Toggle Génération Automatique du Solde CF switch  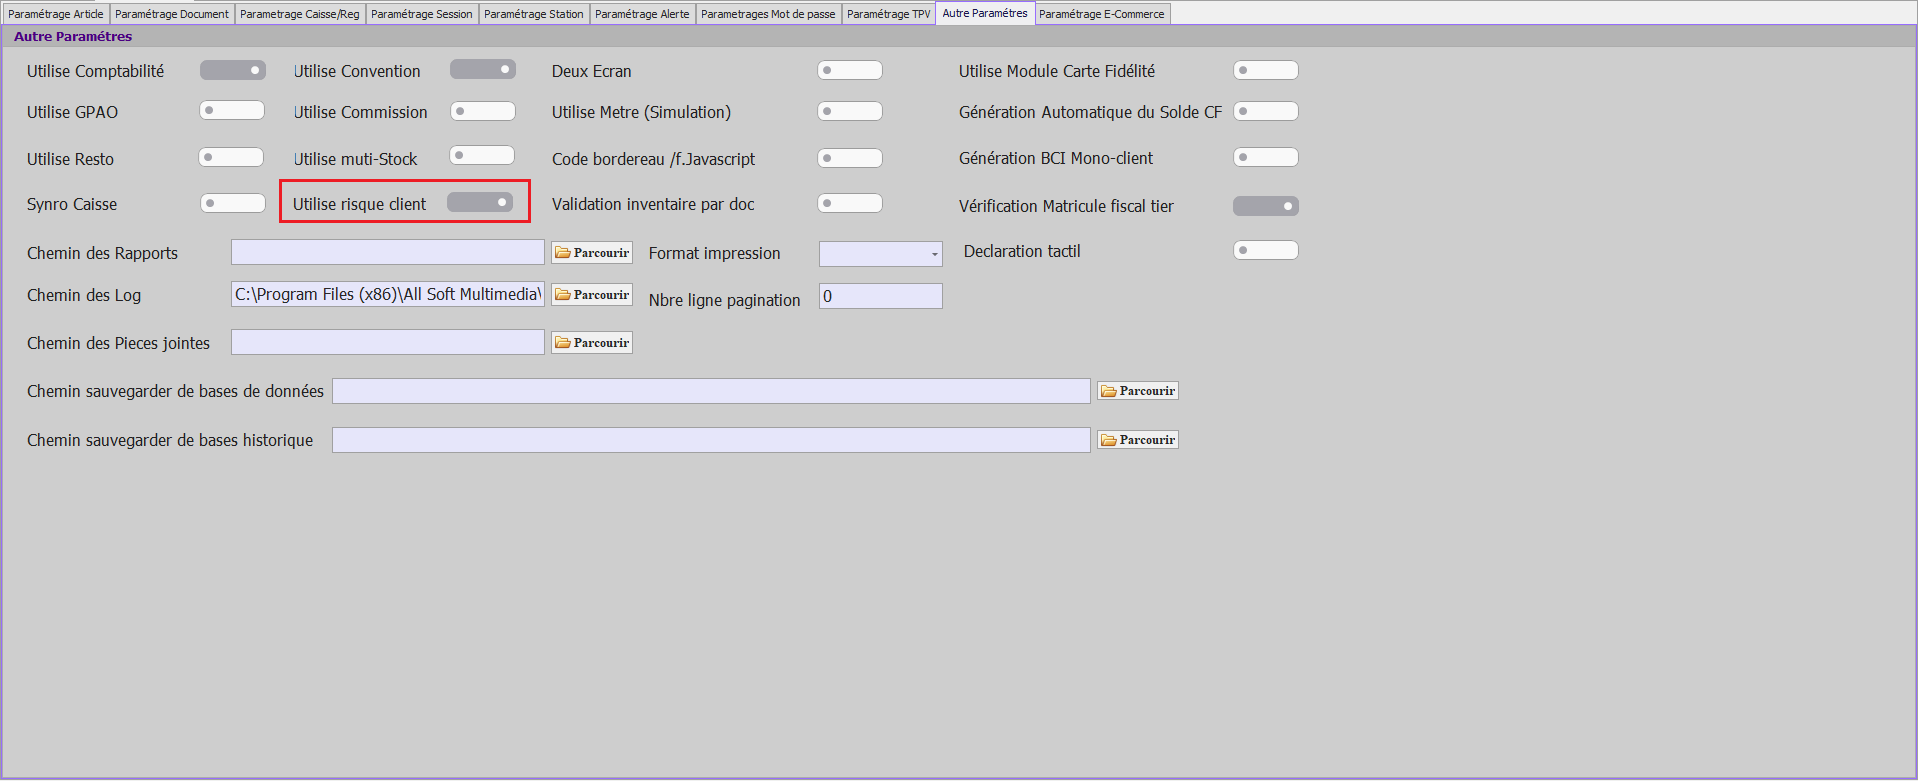pyautogui.click(x=1266, y=111)
